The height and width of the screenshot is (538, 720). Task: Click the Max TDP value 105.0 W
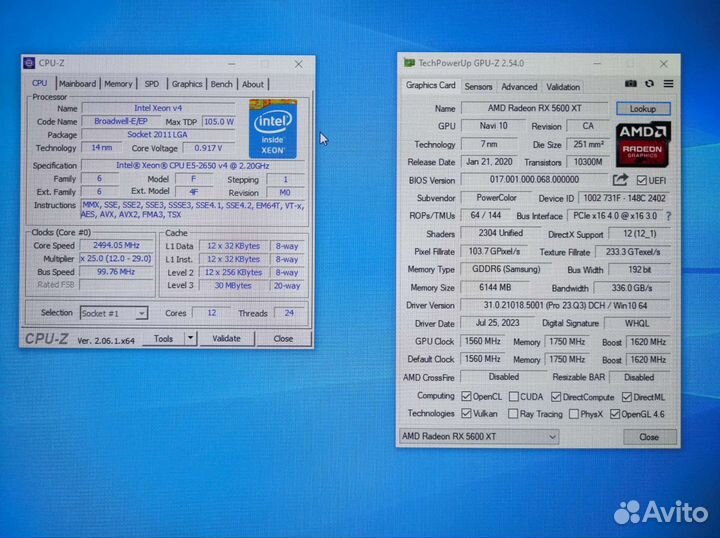coord(219,122)
